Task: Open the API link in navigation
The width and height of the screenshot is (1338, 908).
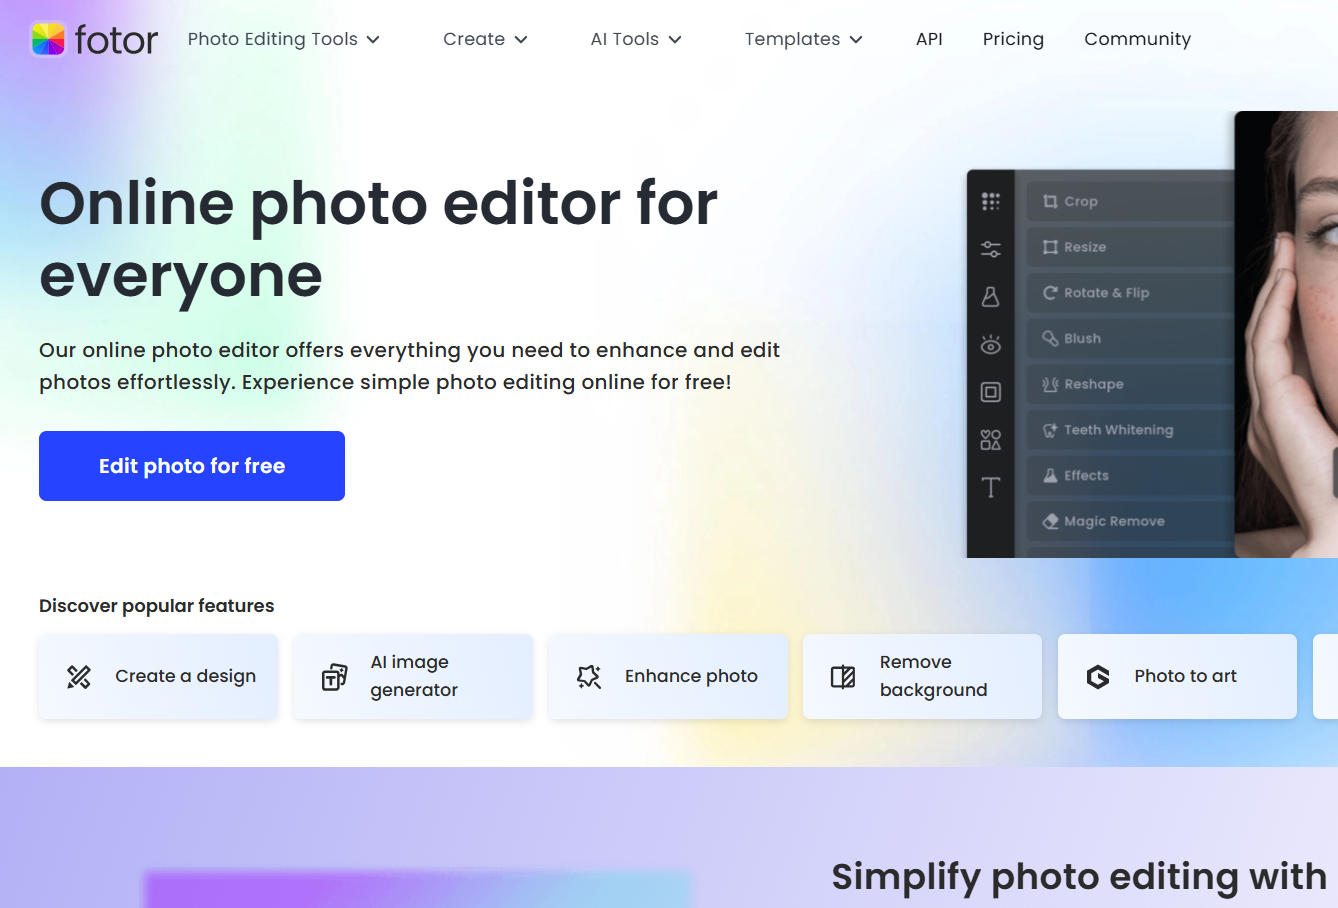Action: pos(929,39)
